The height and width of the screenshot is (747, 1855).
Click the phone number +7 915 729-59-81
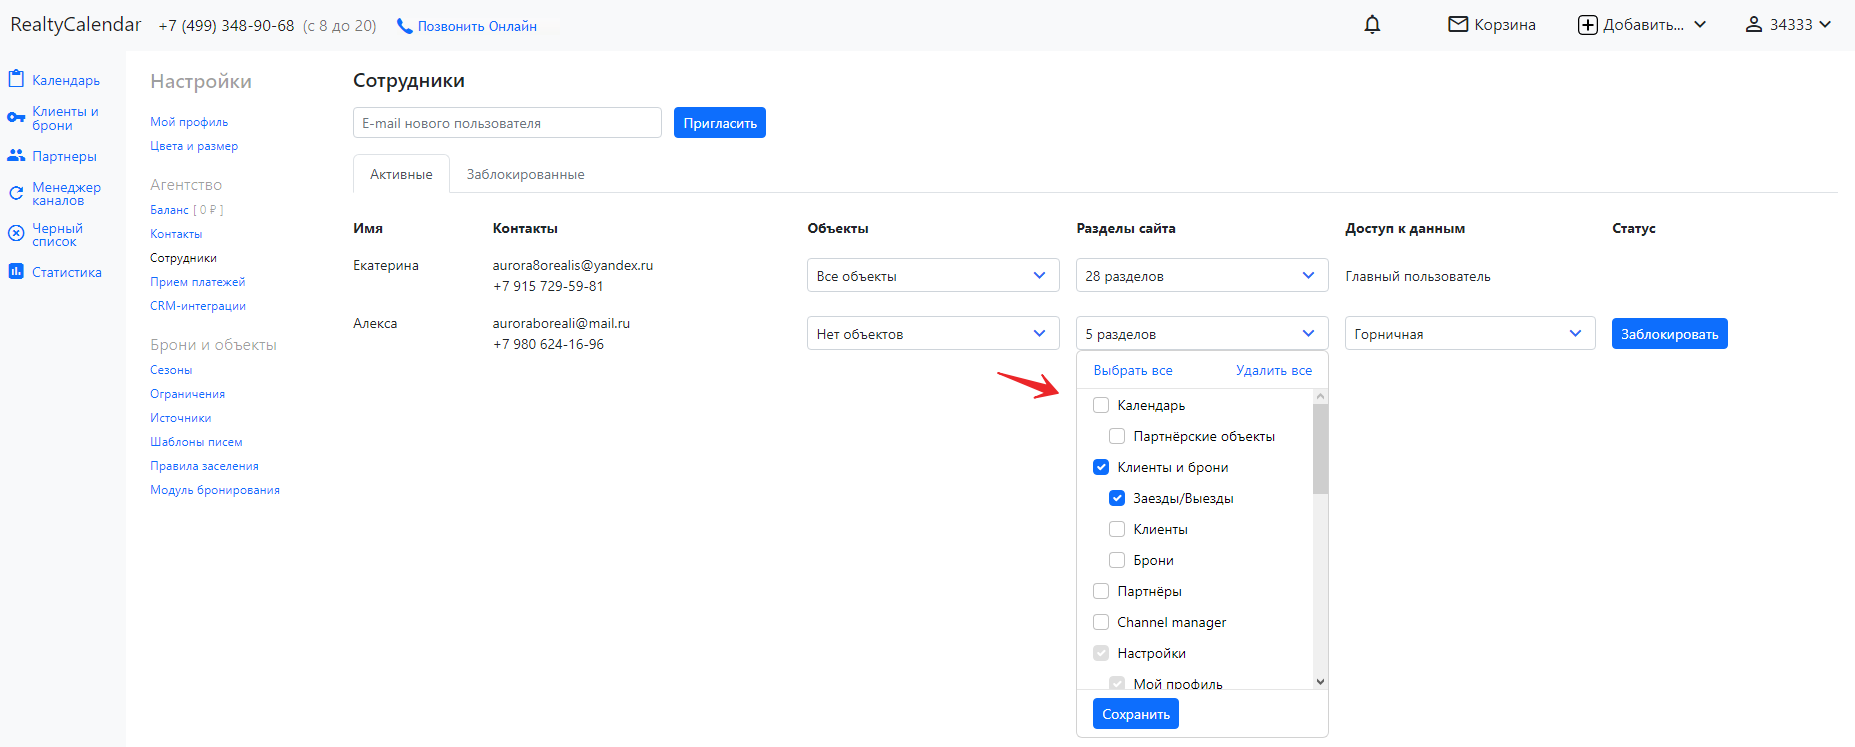pos(548,286)
